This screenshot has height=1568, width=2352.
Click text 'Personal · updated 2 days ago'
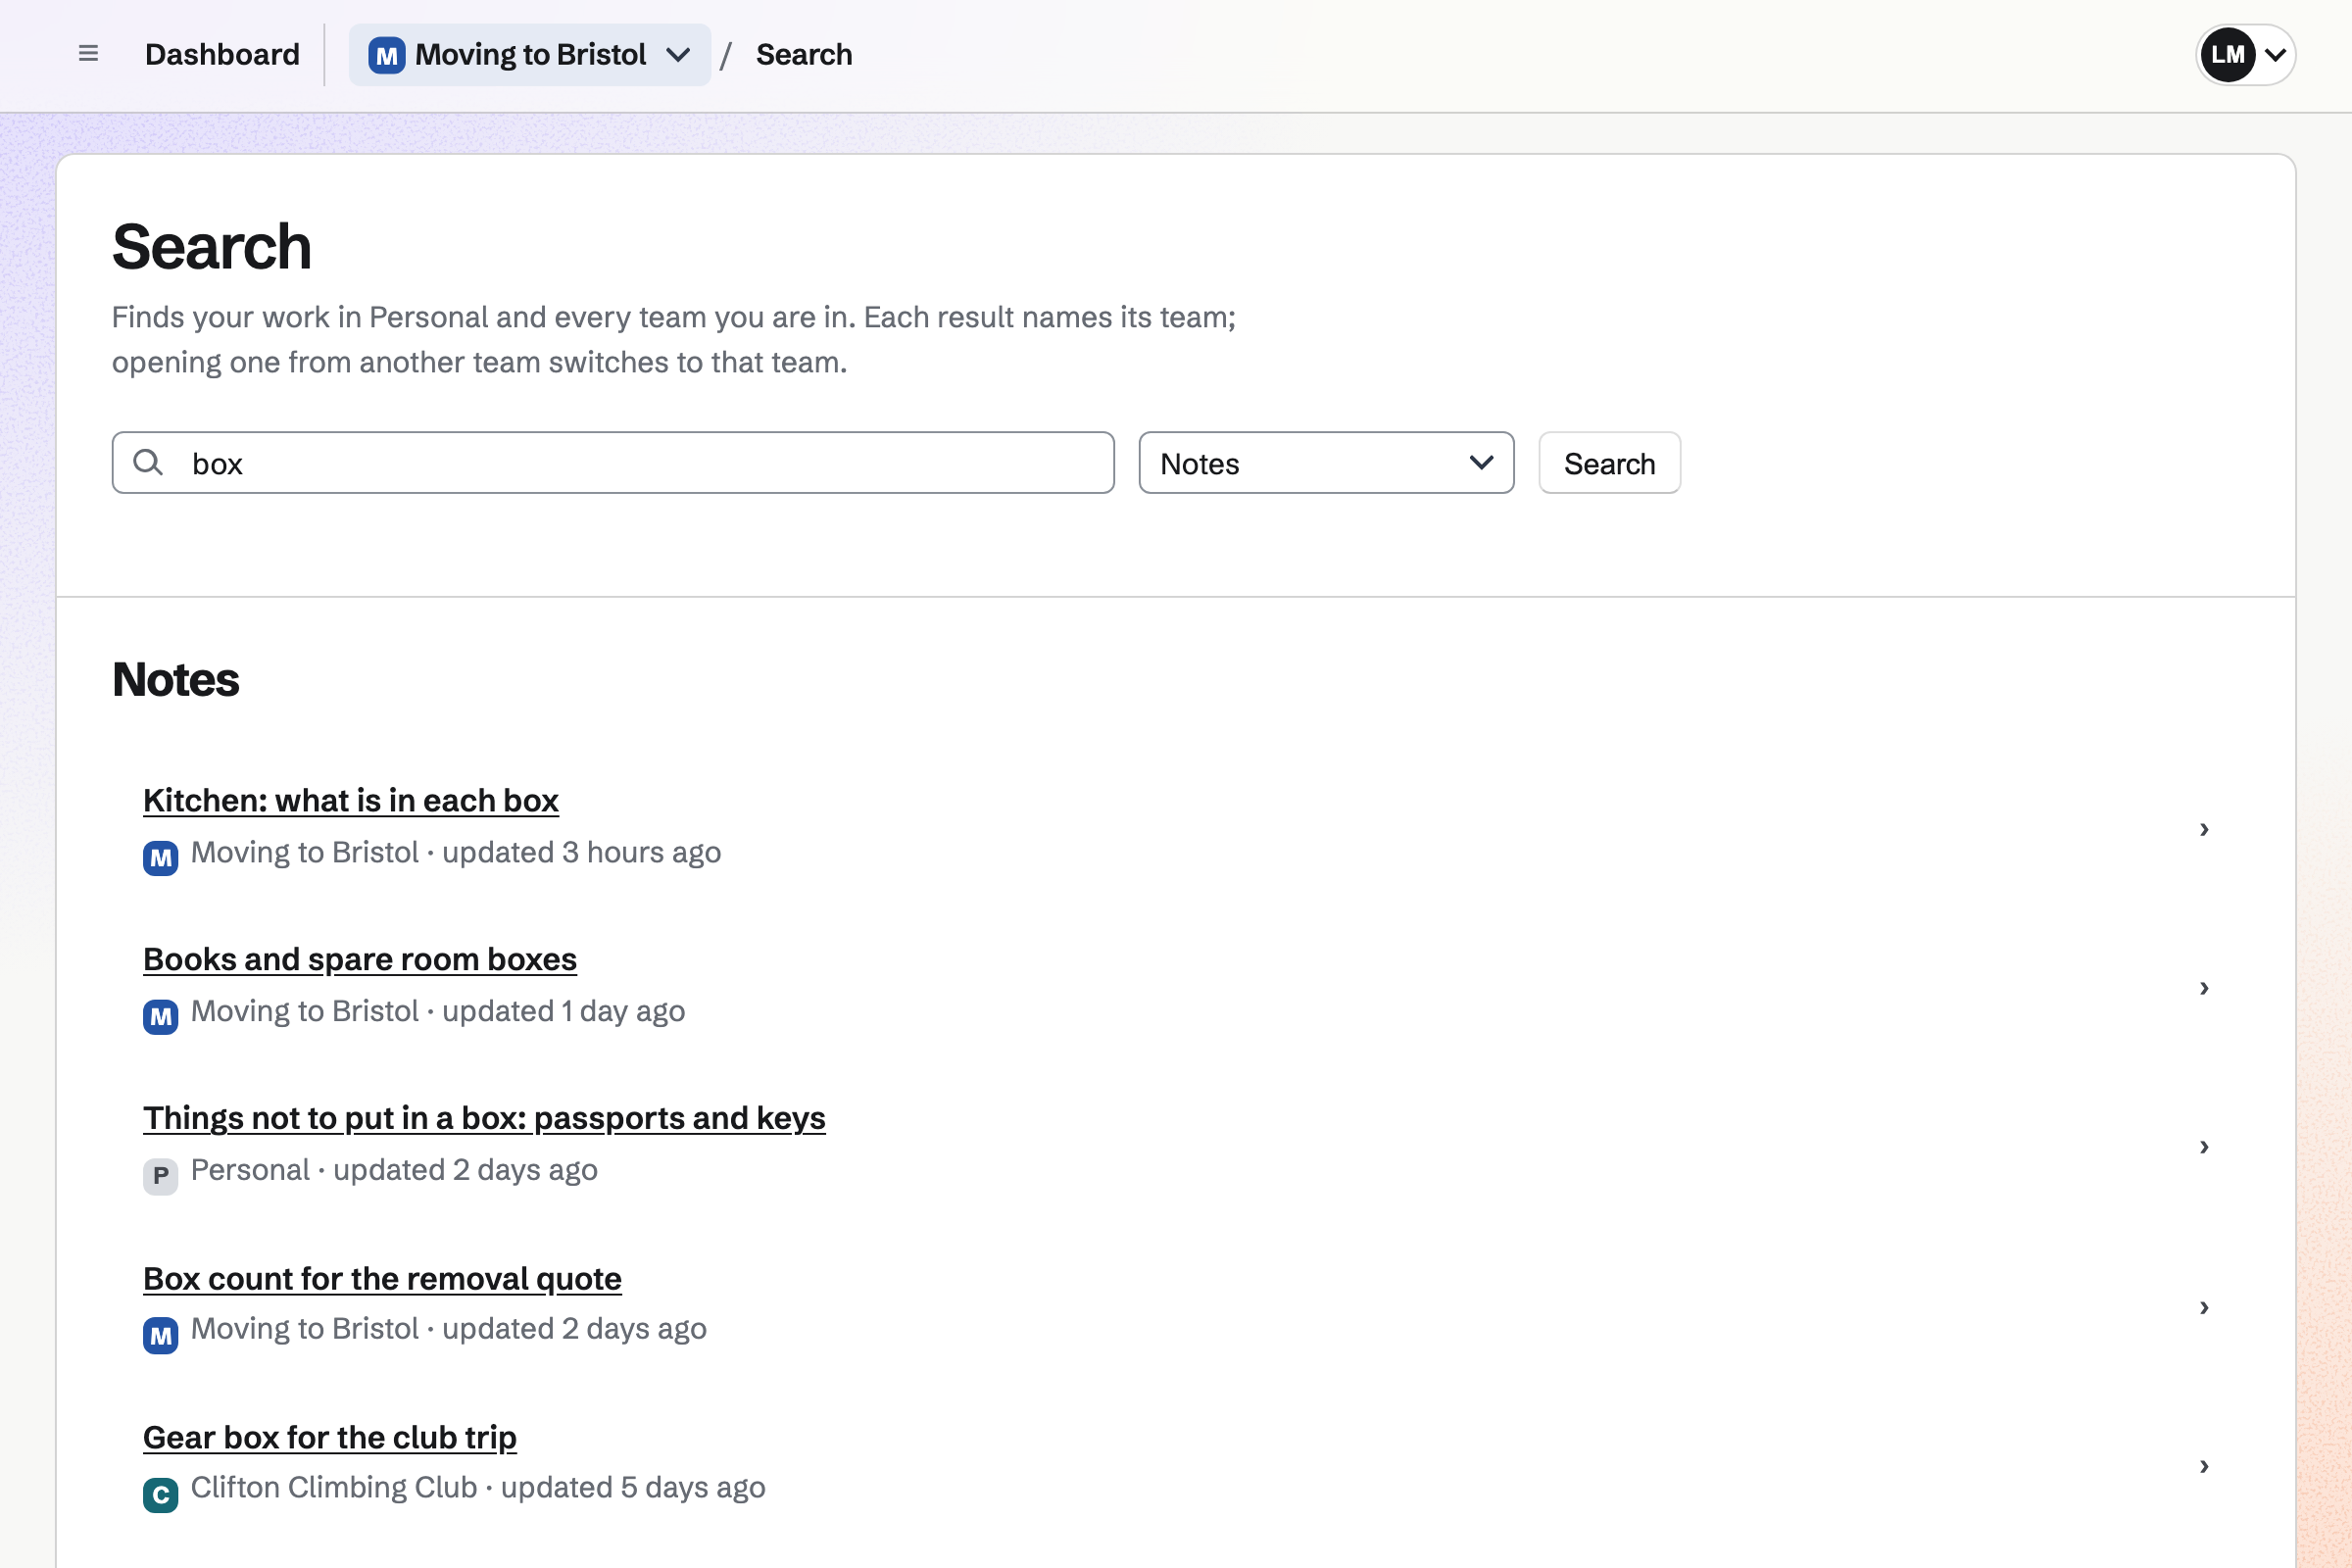click(394, 1170)
